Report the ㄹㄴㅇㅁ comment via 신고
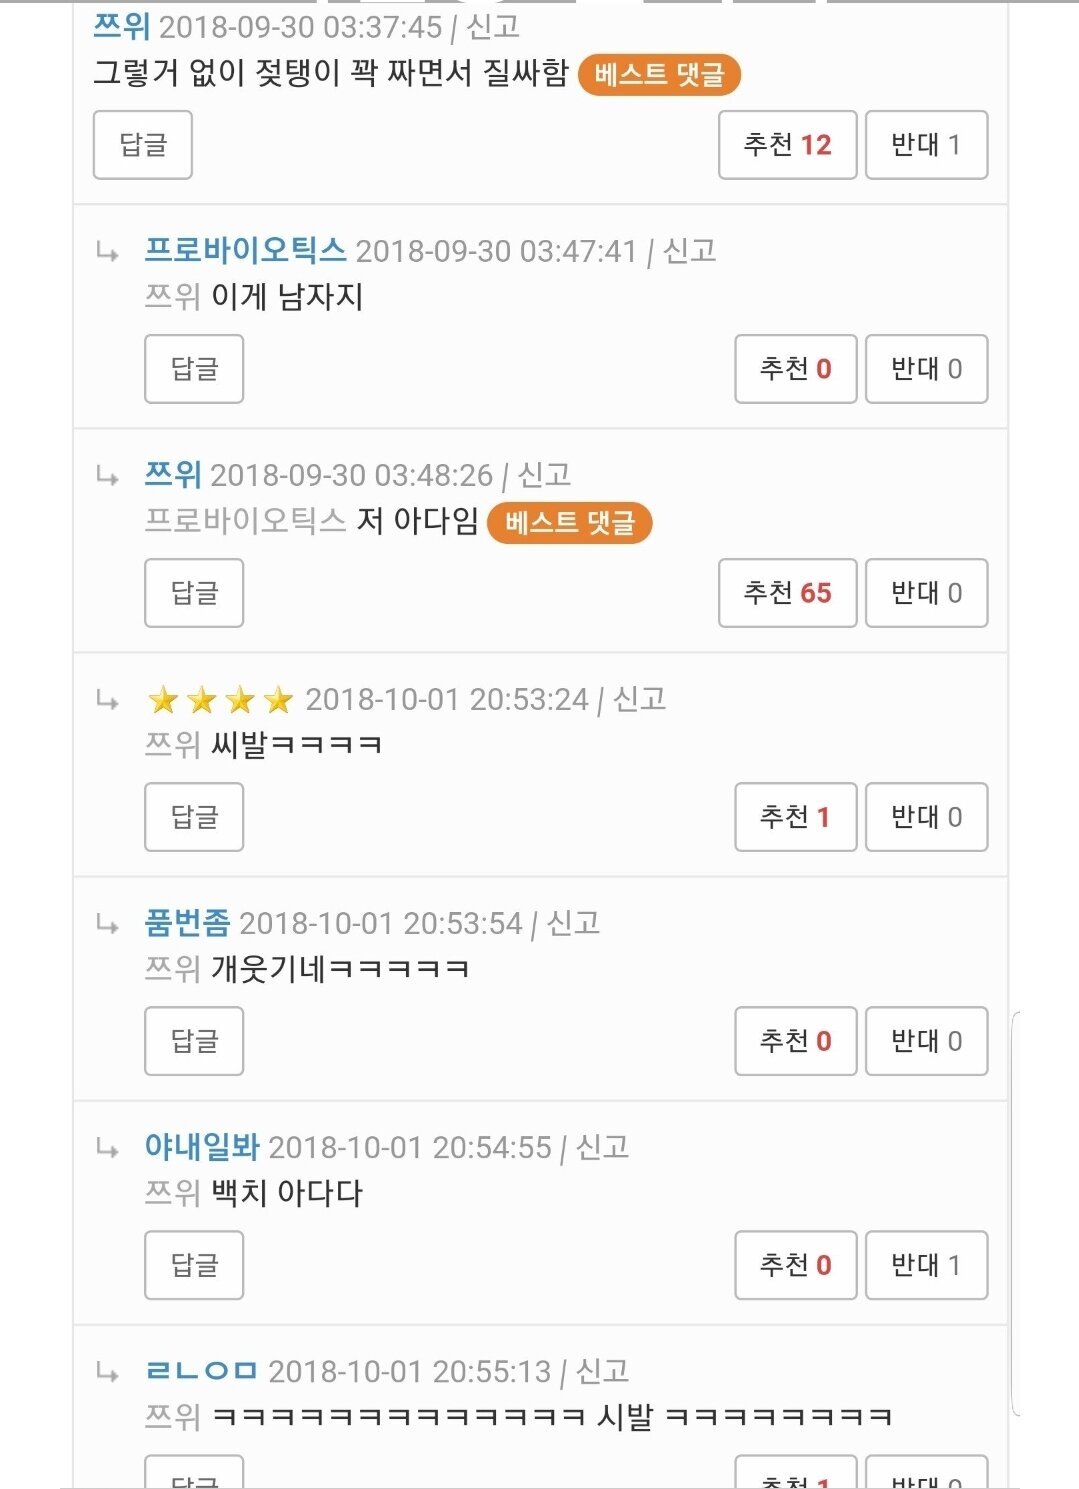This screenshot has width=1079, height=1489. click(x=603, y=1371)
